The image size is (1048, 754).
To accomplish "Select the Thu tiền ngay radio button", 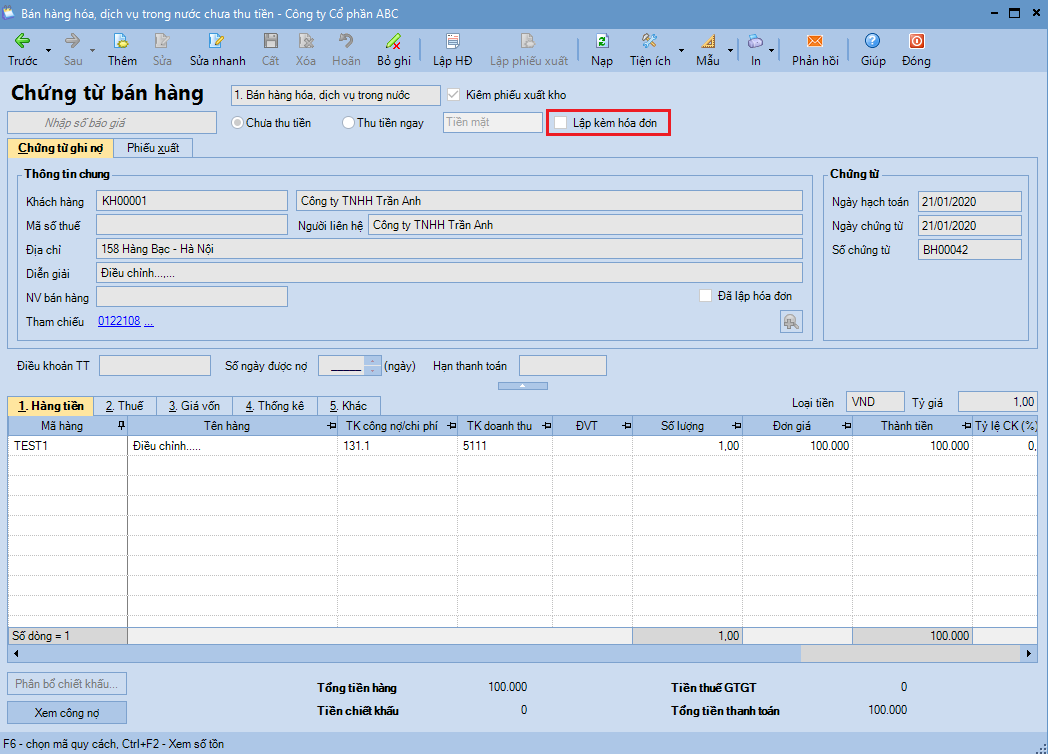I will 348,123.
